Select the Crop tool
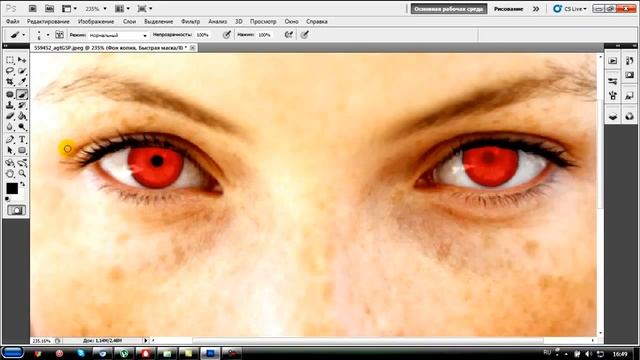This screenshot has width=640, height=360. click(10, 82)
